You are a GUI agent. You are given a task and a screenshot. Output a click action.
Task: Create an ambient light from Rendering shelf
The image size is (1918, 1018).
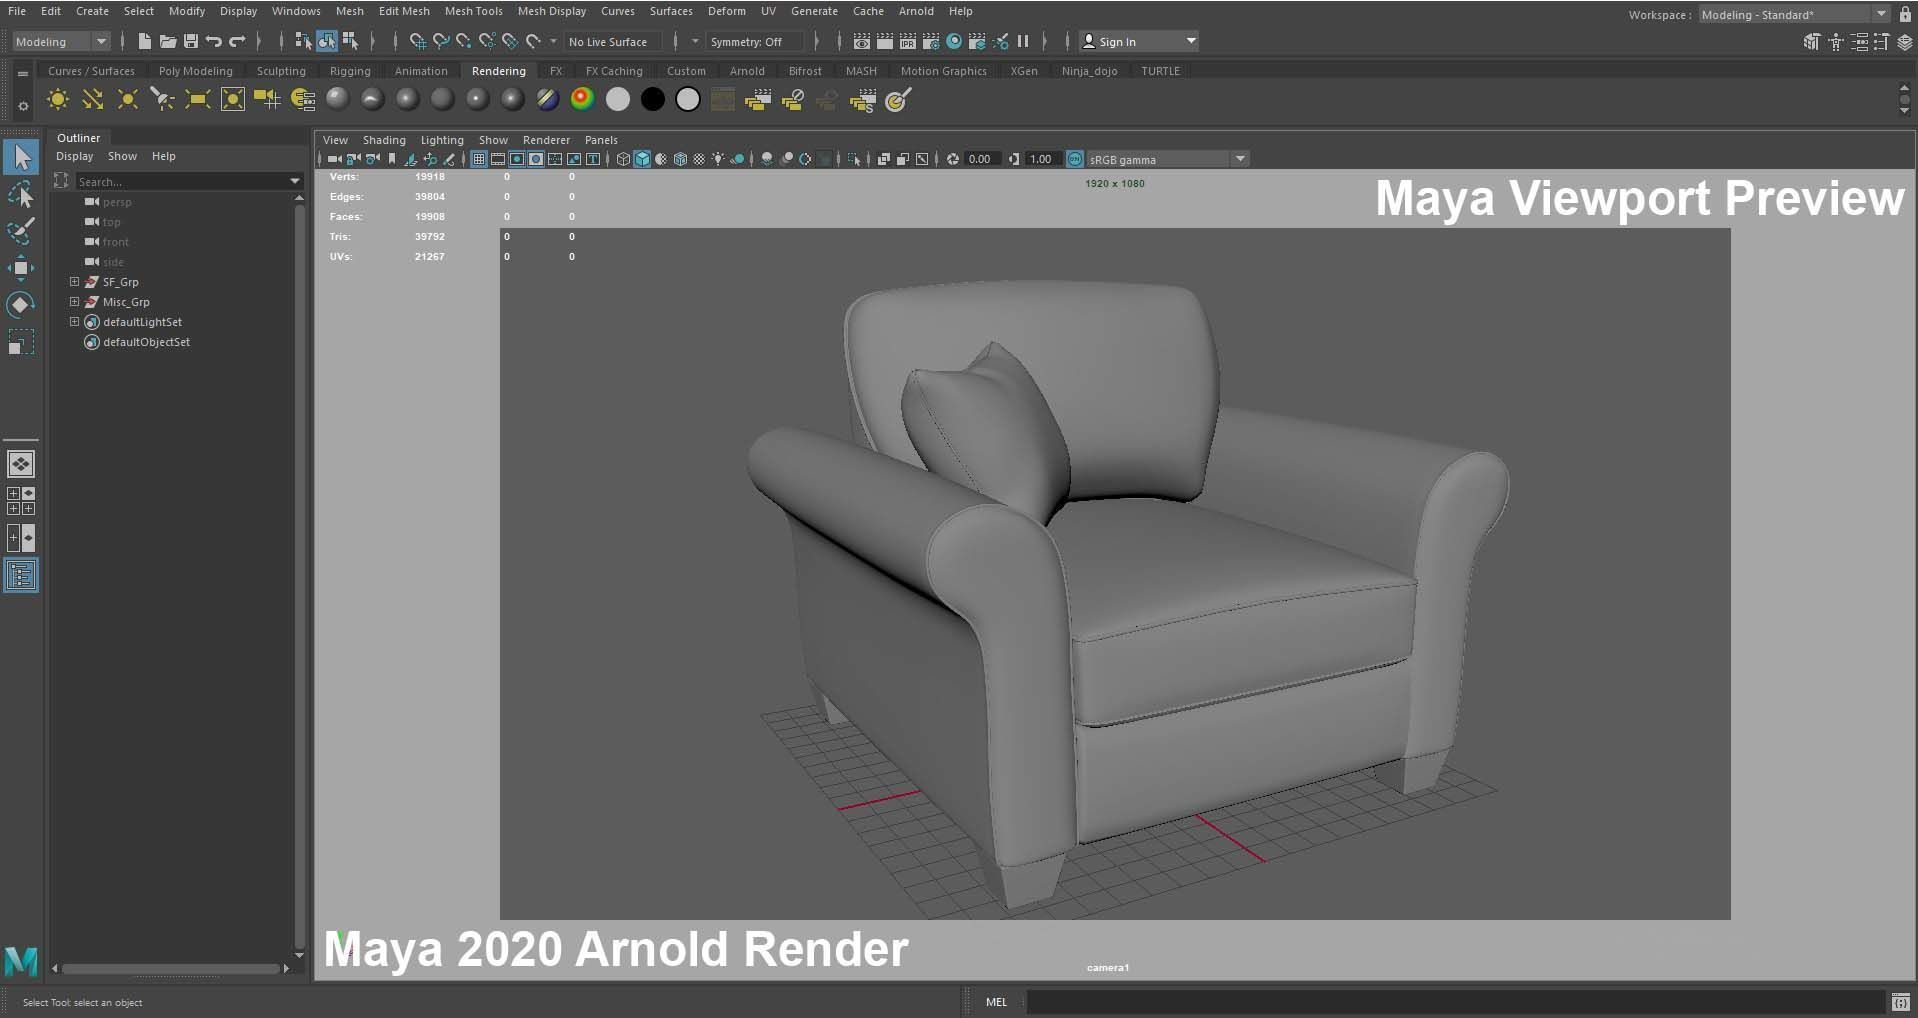[58, 99]
